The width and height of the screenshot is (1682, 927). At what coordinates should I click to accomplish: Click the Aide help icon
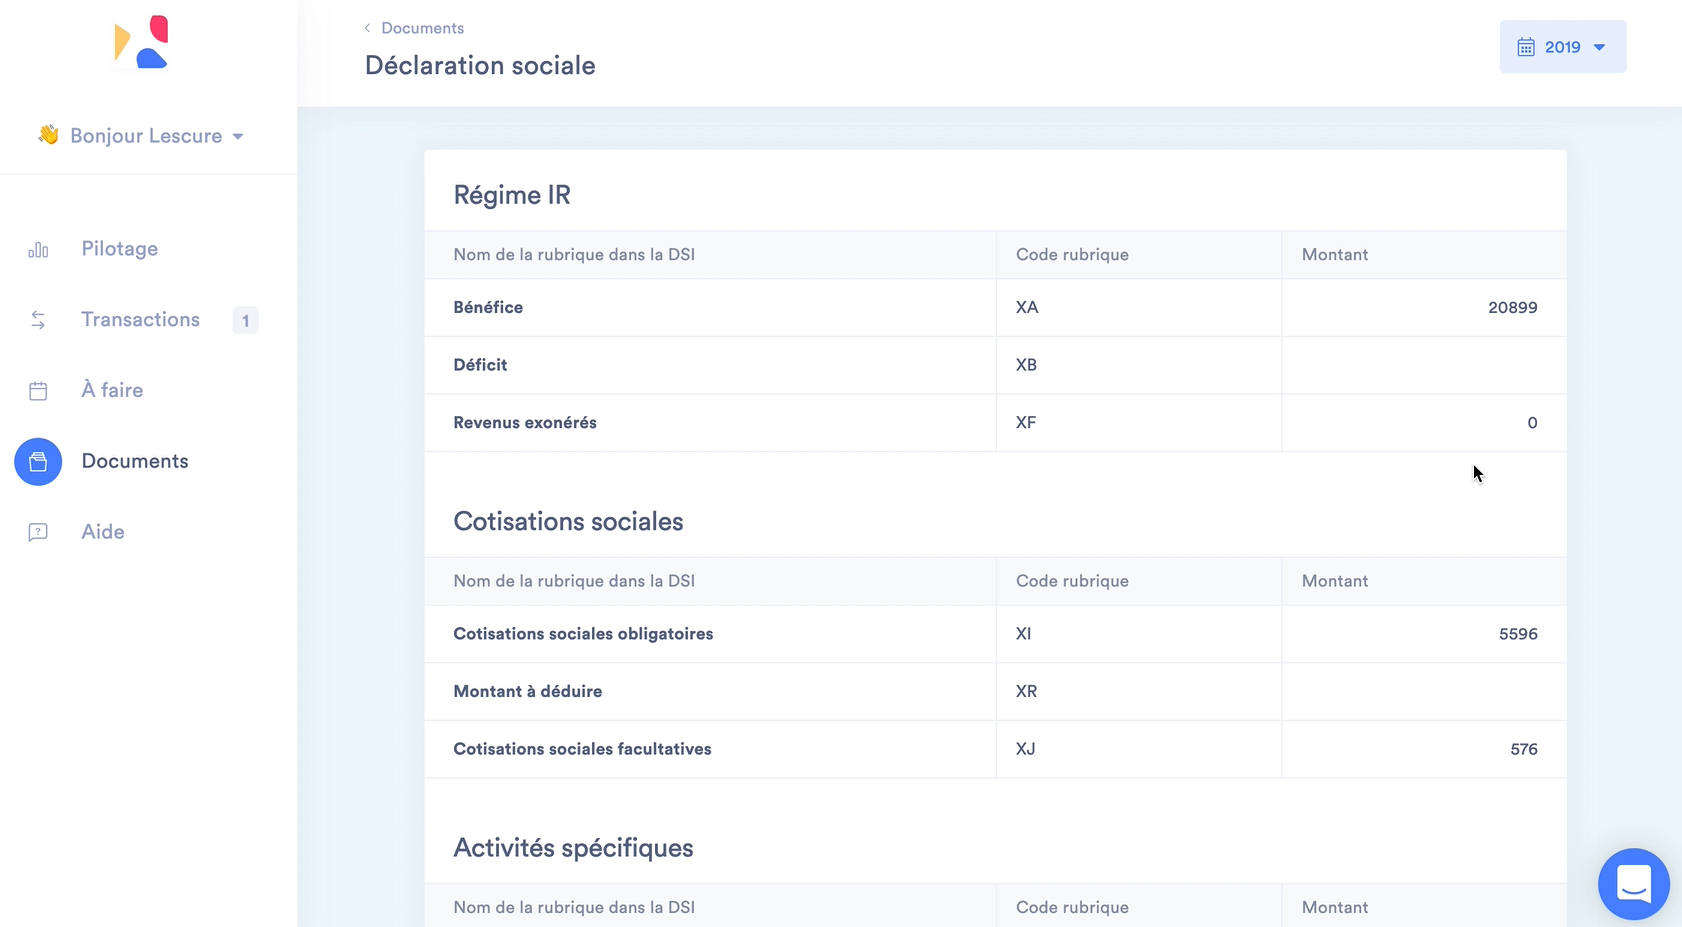(38, 532)
